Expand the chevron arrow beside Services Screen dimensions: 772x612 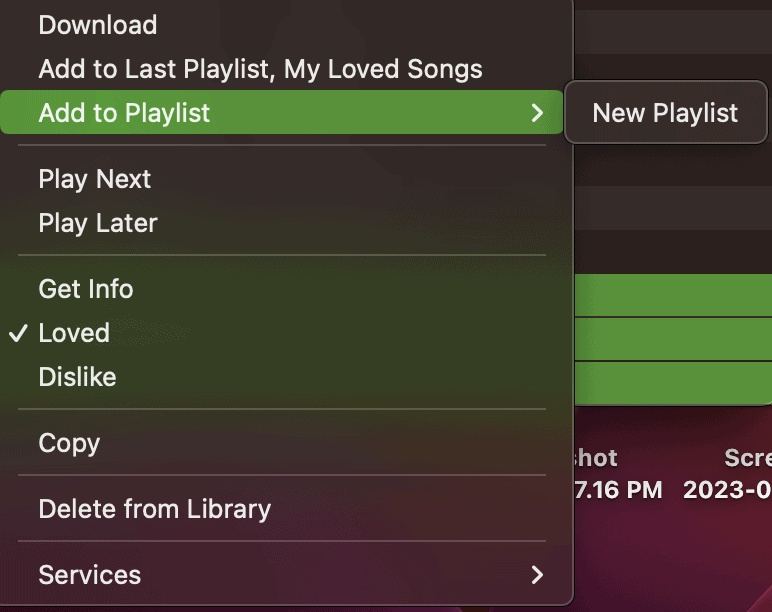[537, 575]
